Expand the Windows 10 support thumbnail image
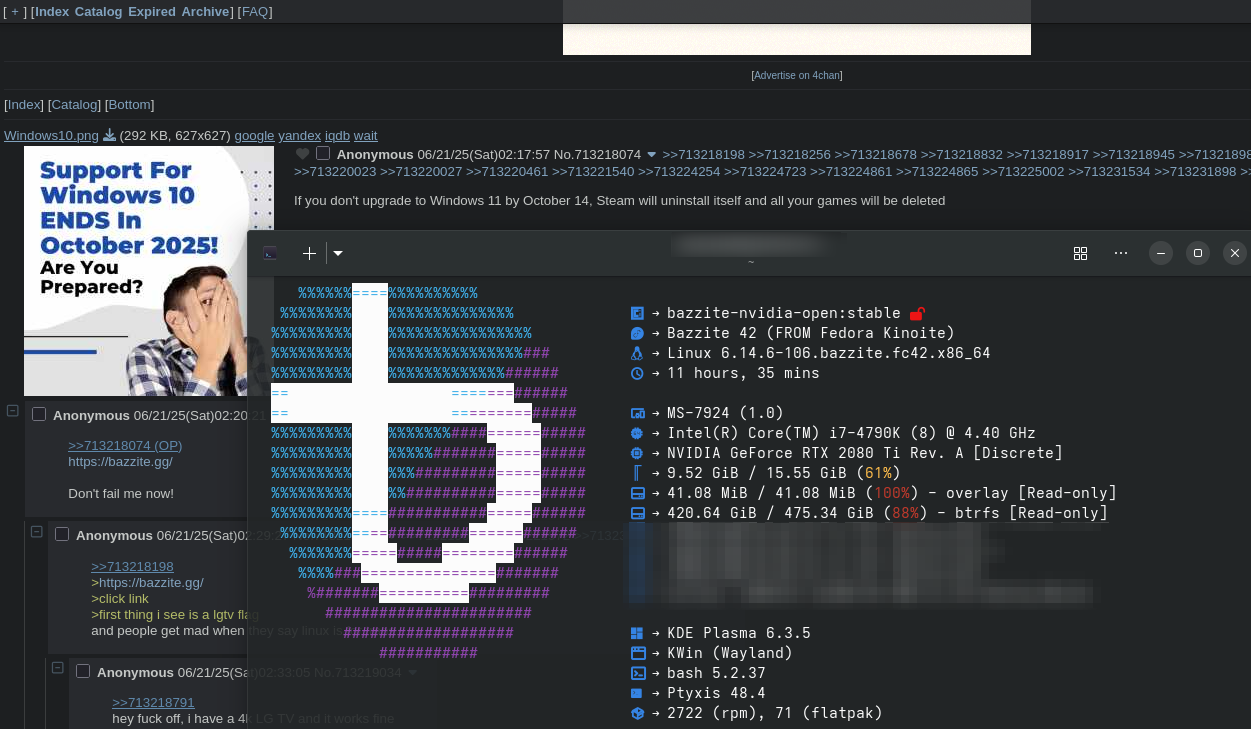The width and height of the screenshot is (1251, 729). (148, 271)
